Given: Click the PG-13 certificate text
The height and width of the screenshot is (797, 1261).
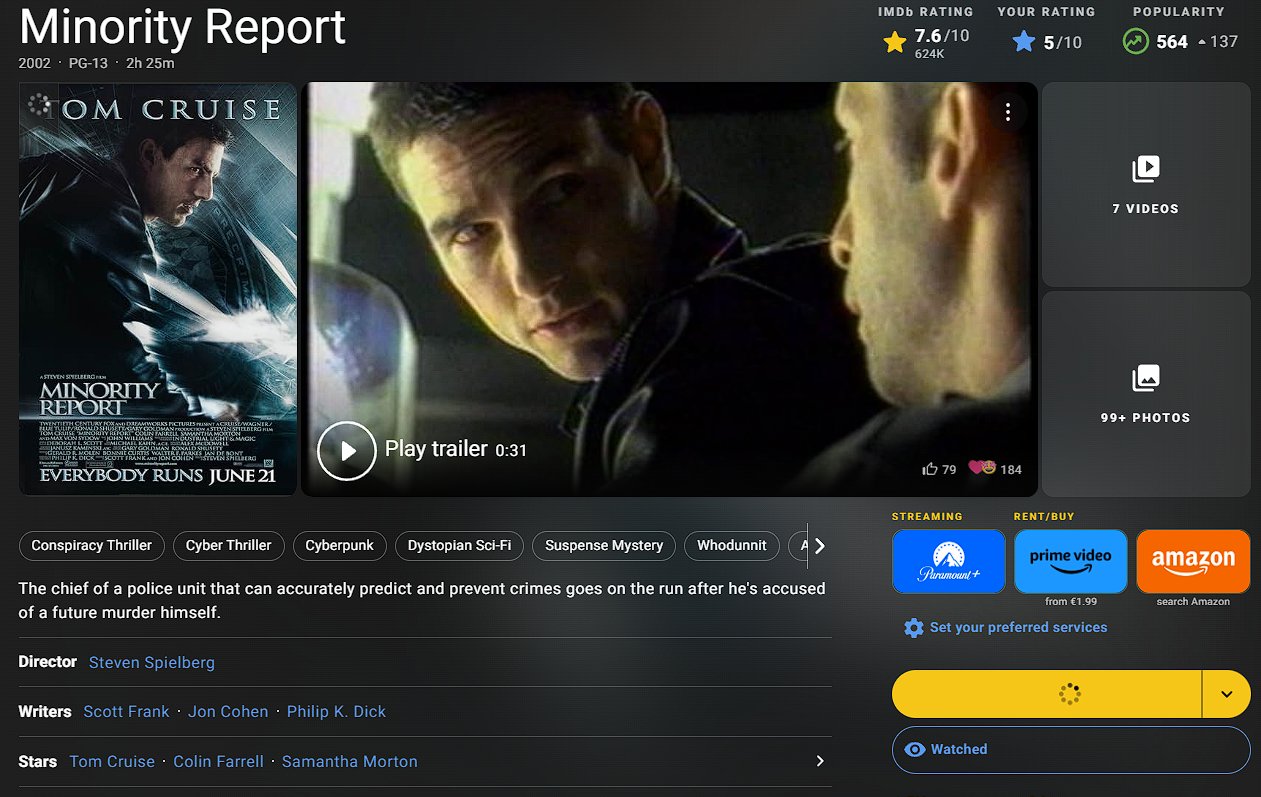Looking at the screenshot, I should [87, 63].
